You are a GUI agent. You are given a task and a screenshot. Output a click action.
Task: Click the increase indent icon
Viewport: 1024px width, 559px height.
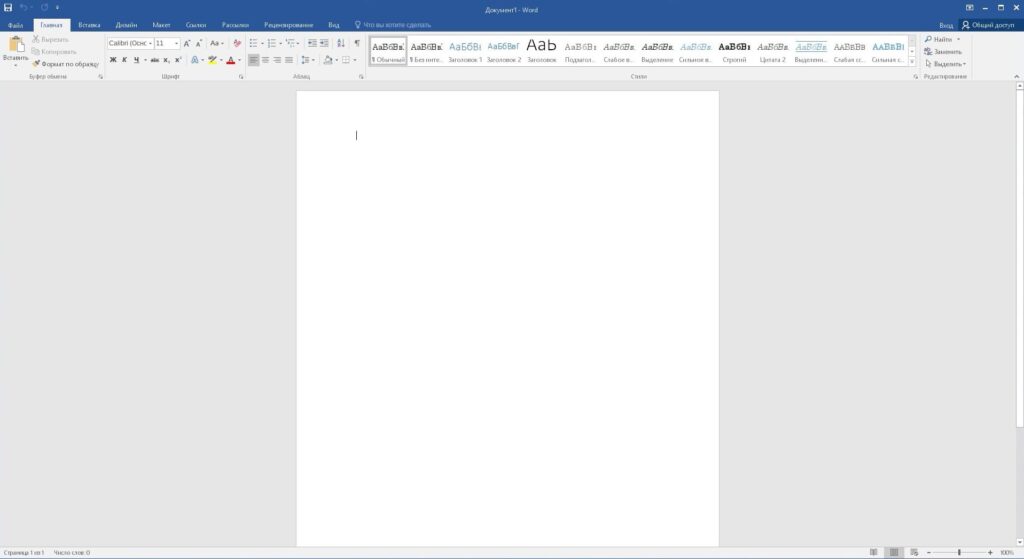(x=324, y=43)
